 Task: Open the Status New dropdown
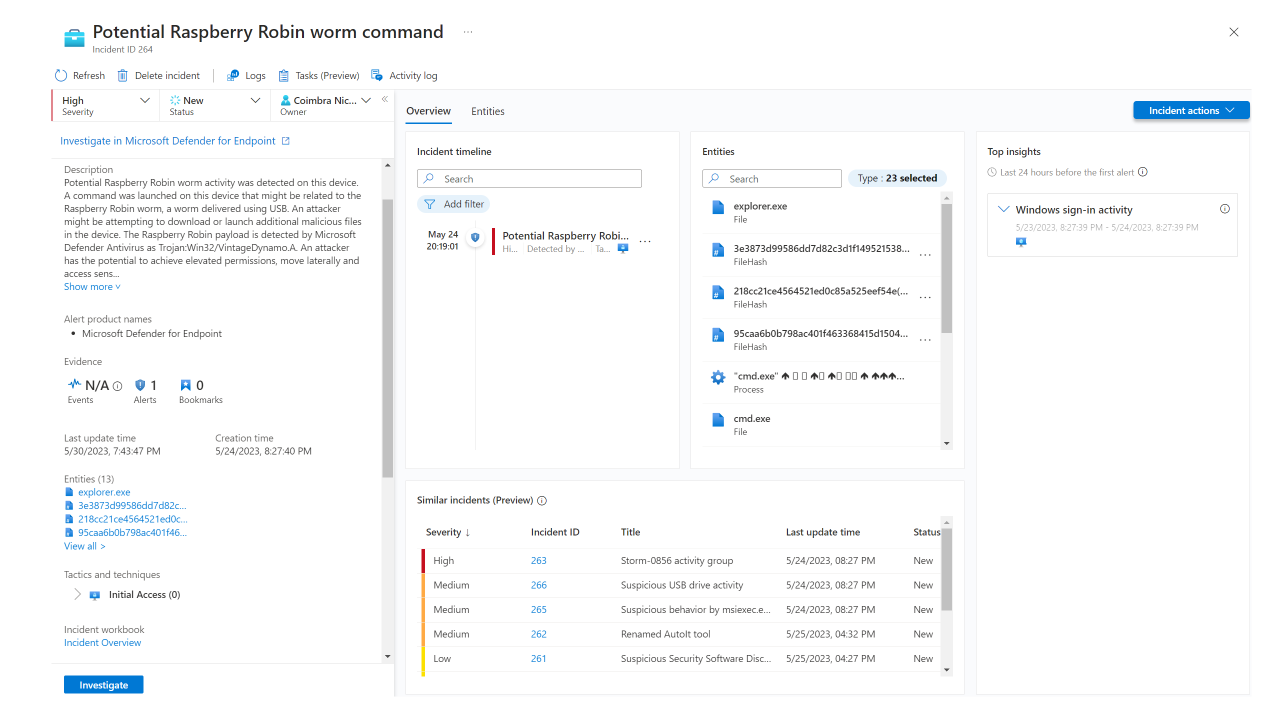pyautogui.click(x=255, y=101)
